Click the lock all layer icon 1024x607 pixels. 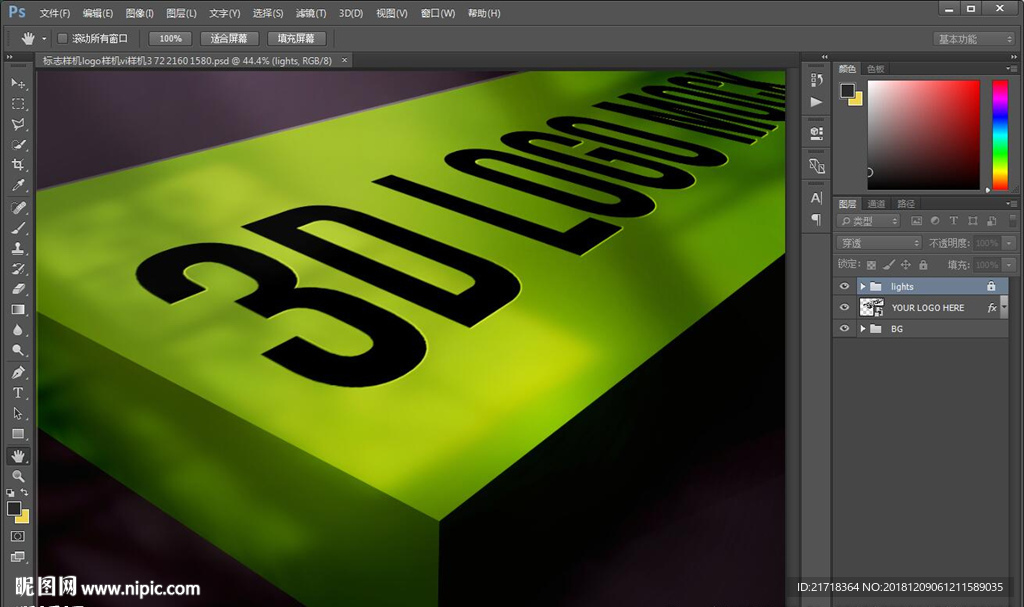923,265
